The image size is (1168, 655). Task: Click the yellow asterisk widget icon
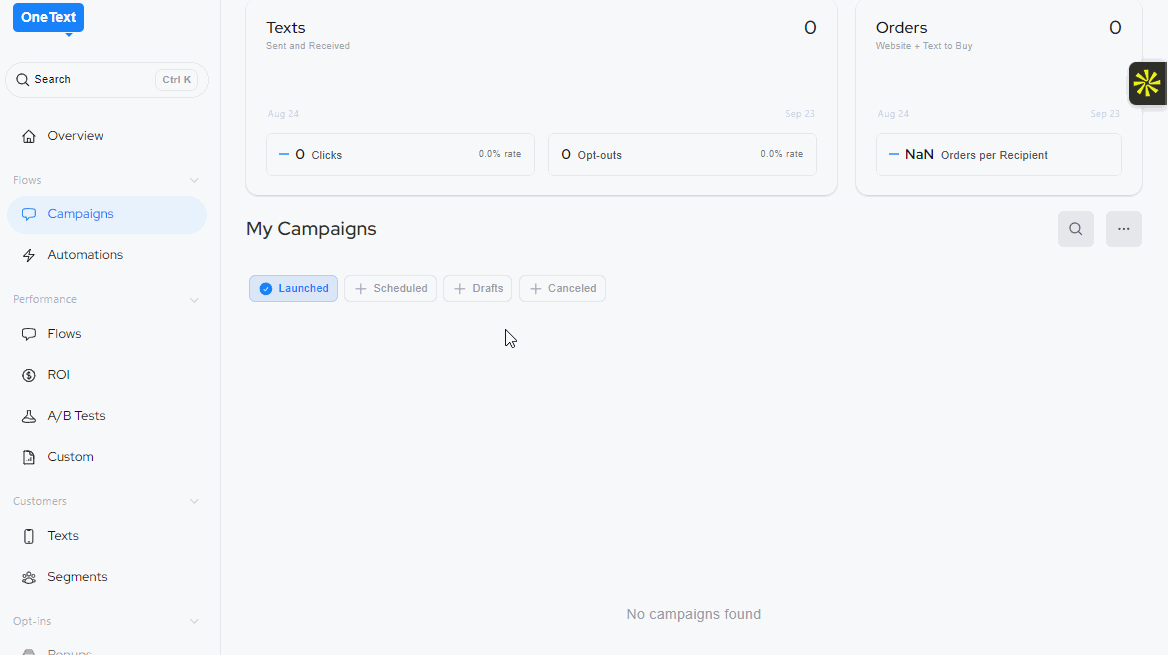click(x=1147, y=83)
